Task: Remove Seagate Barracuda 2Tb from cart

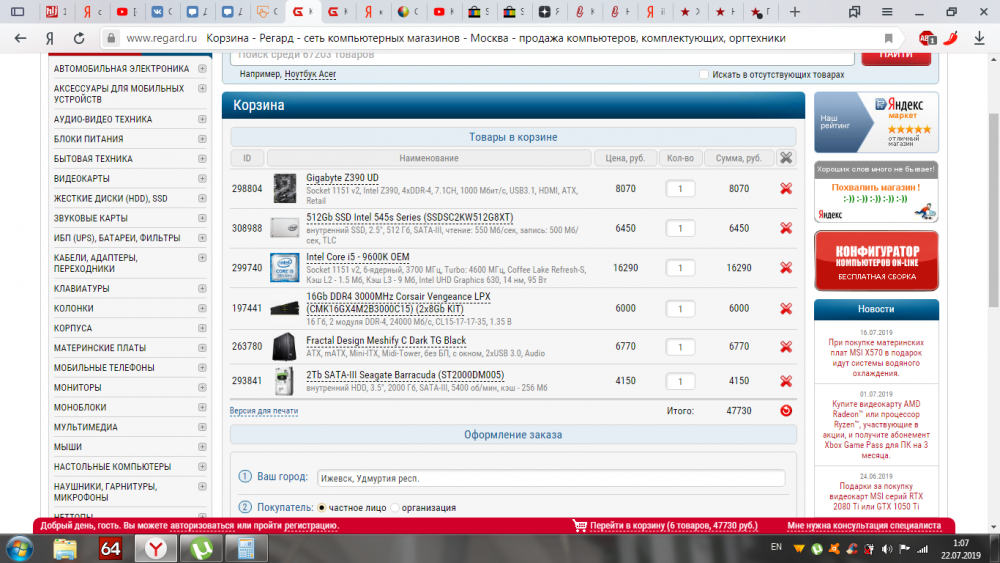Action: pos(786,381)
